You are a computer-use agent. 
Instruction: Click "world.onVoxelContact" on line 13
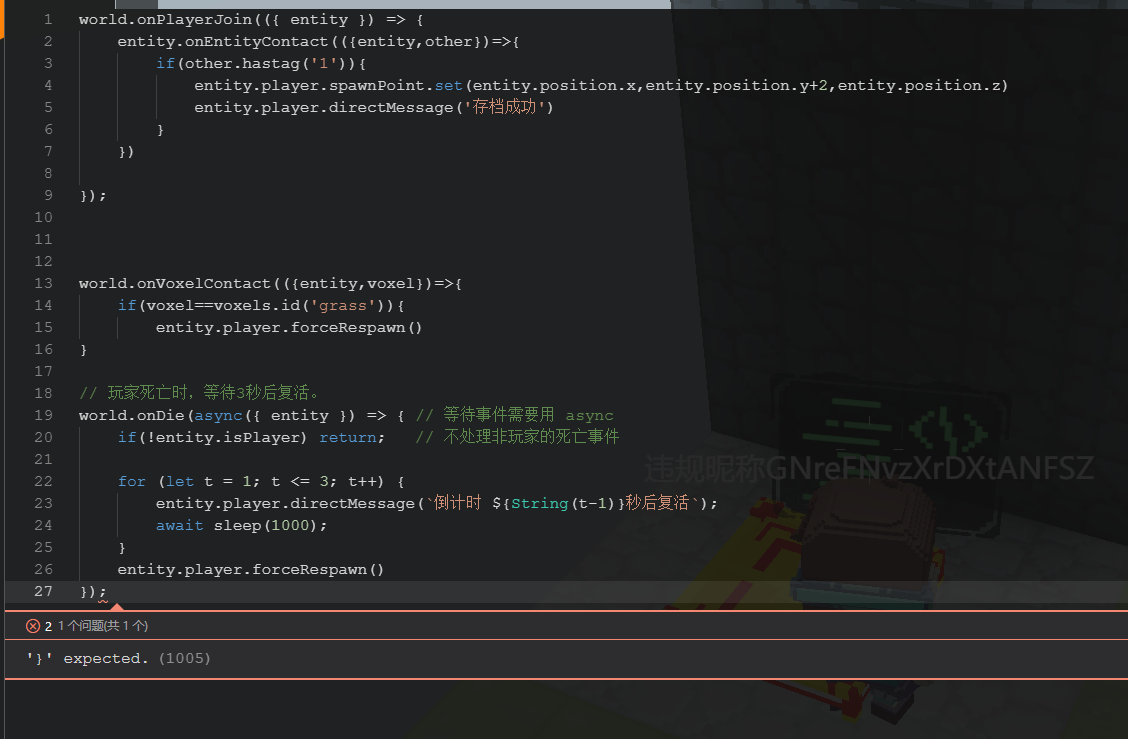175,284
